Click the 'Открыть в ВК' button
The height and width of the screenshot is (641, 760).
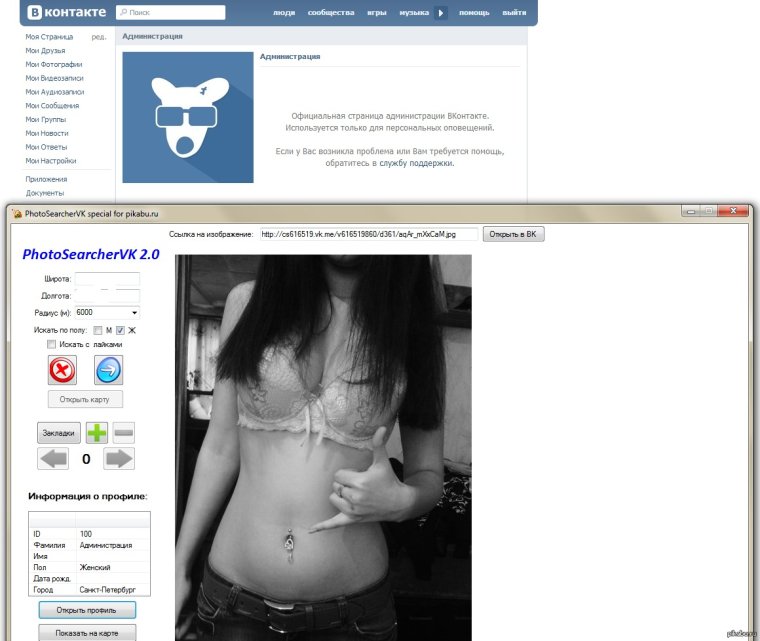(514, 234)
